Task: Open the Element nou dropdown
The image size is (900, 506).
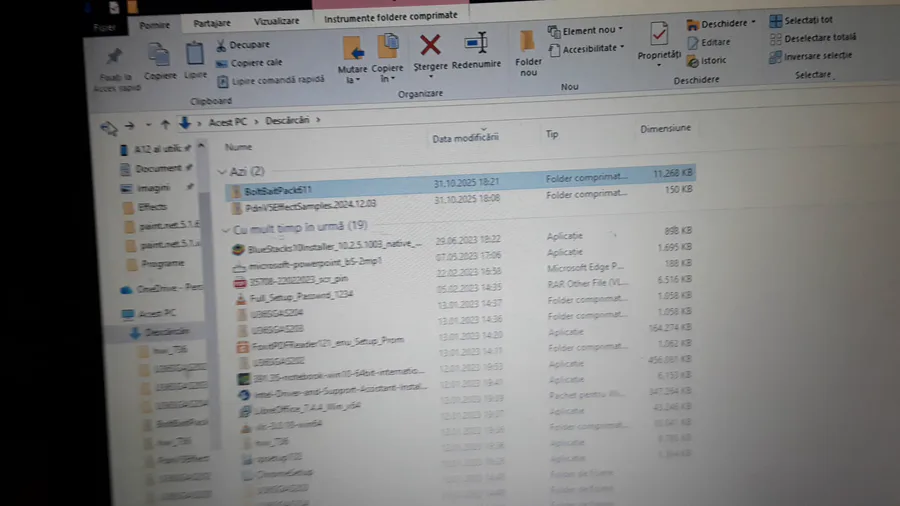Action: [x=585, y=30]
